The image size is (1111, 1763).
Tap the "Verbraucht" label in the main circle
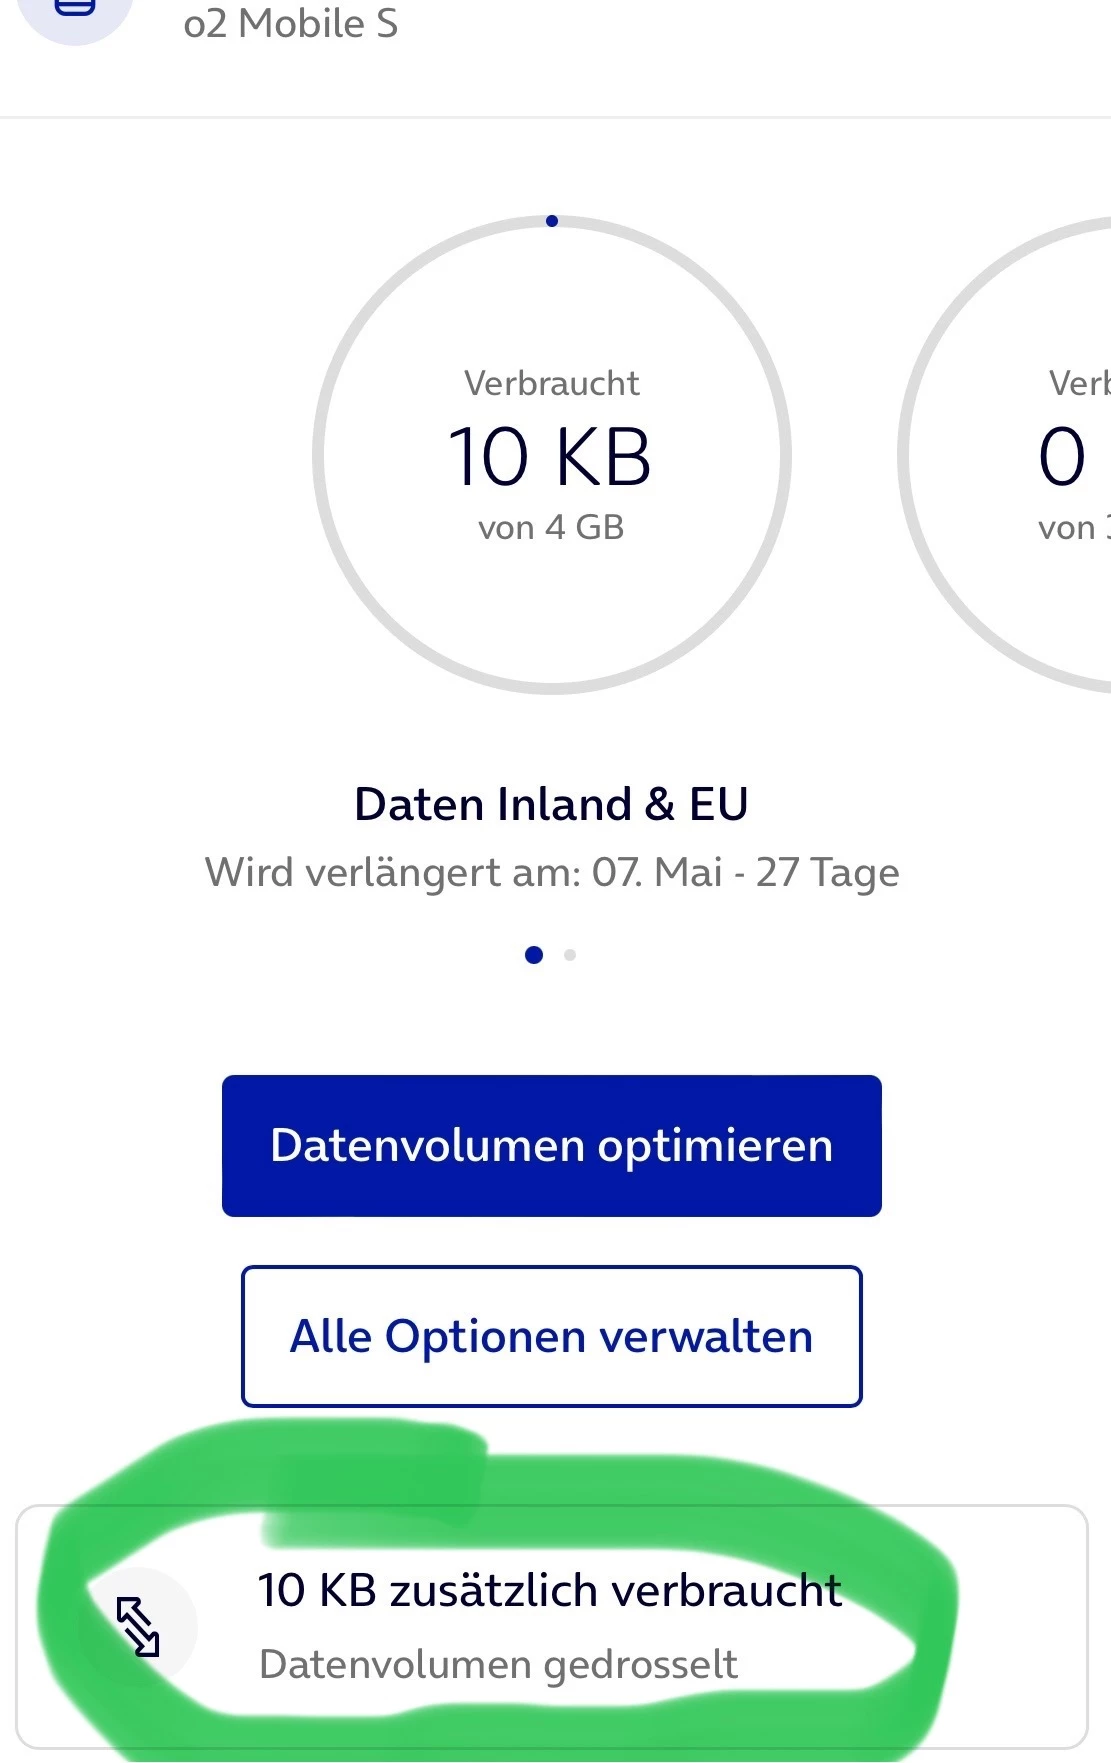(551, 383)
